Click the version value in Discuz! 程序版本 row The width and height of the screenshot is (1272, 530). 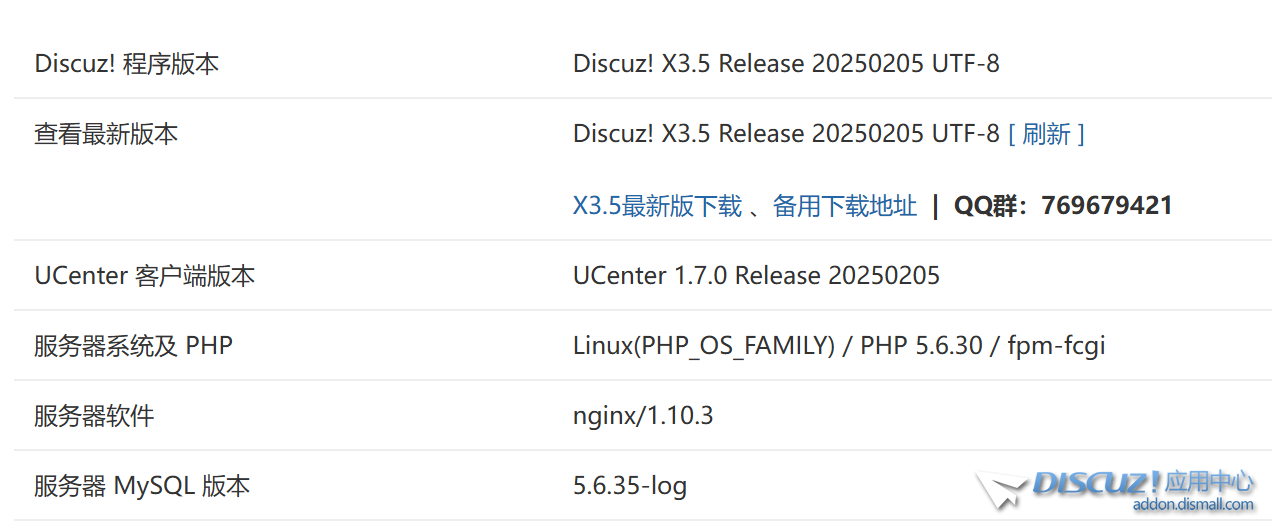786,64
